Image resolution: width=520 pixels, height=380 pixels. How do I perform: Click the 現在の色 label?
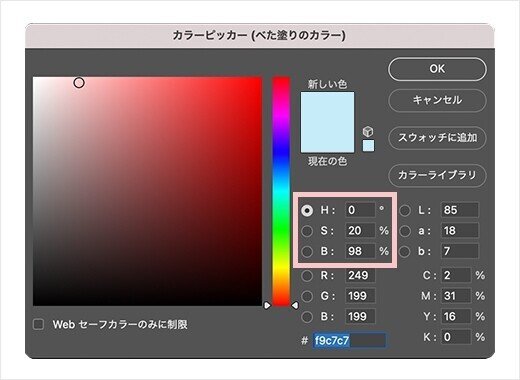point(327,161)
